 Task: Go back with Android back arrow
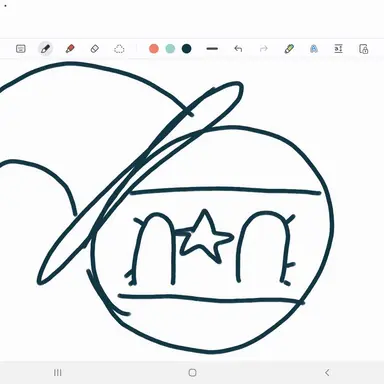(x=327, y=373)
